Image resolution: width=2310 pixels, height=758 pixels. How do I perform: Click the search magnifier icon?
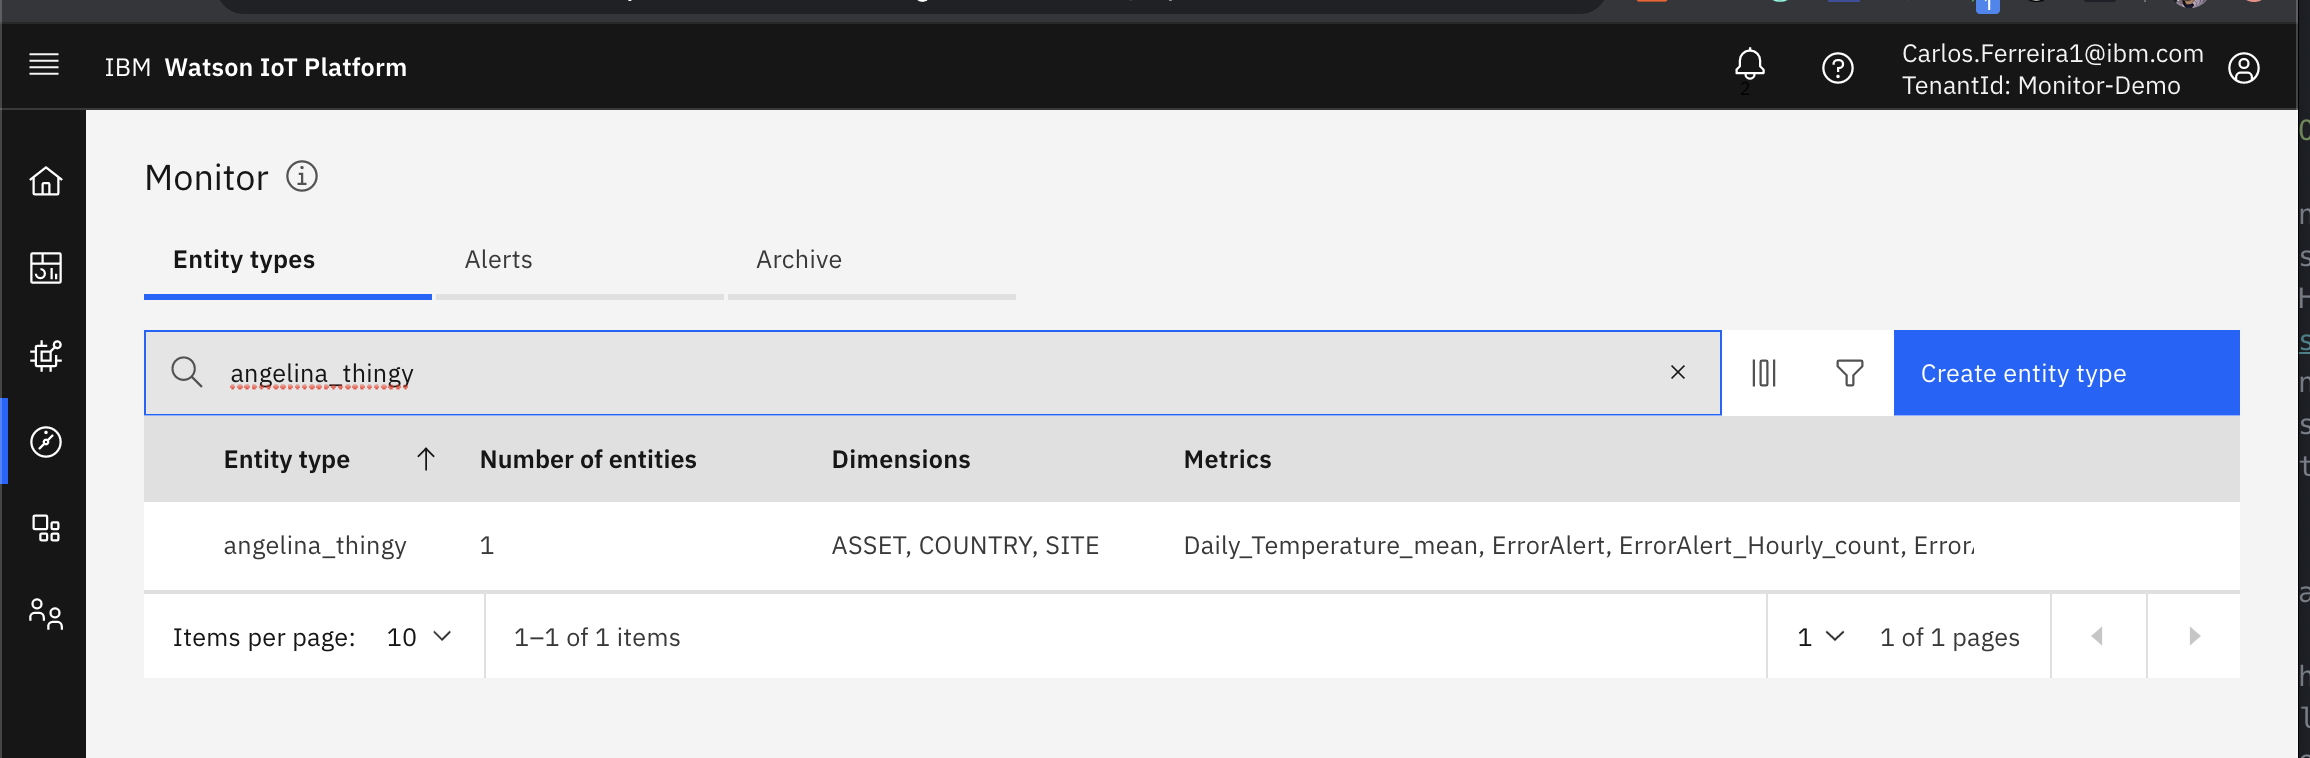click(x=187, y=372)
